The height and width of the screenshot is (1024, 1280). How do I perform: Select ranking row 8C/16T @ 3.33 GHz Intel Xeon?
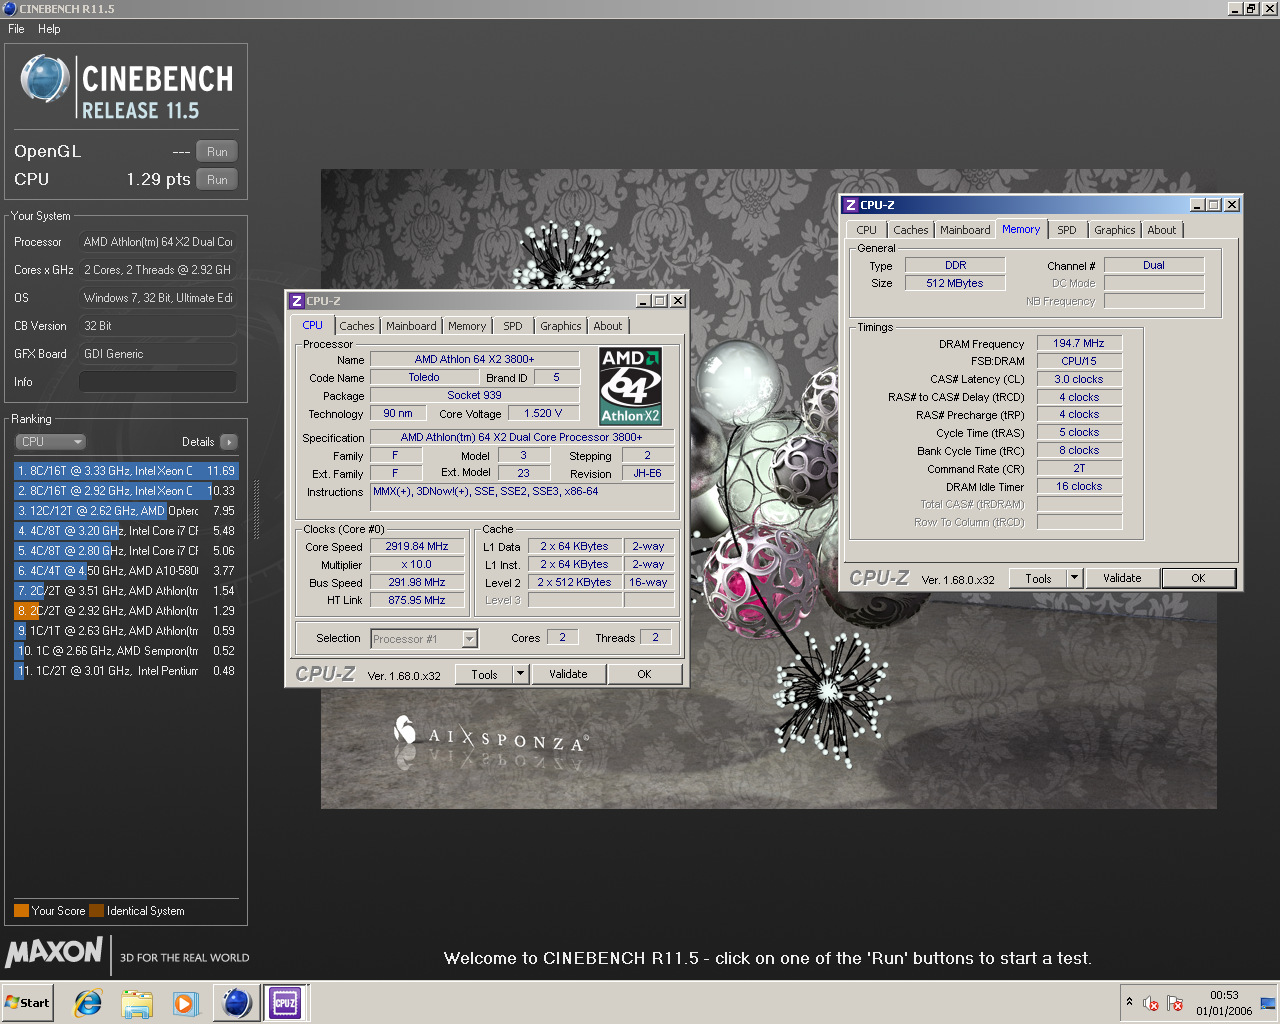coord(126,471)
